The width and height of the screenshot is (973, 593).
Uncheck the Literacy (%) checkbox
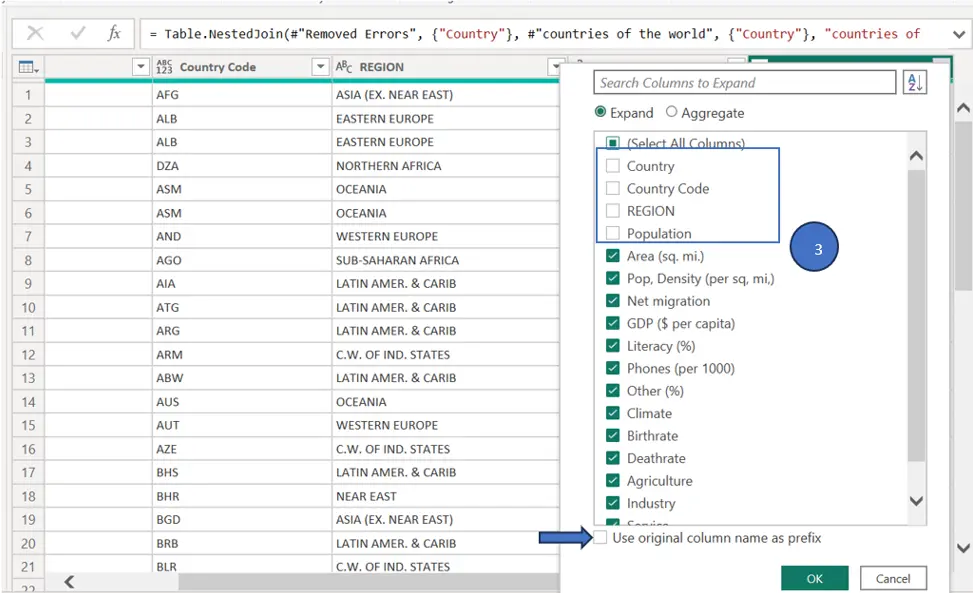[612, 346]
